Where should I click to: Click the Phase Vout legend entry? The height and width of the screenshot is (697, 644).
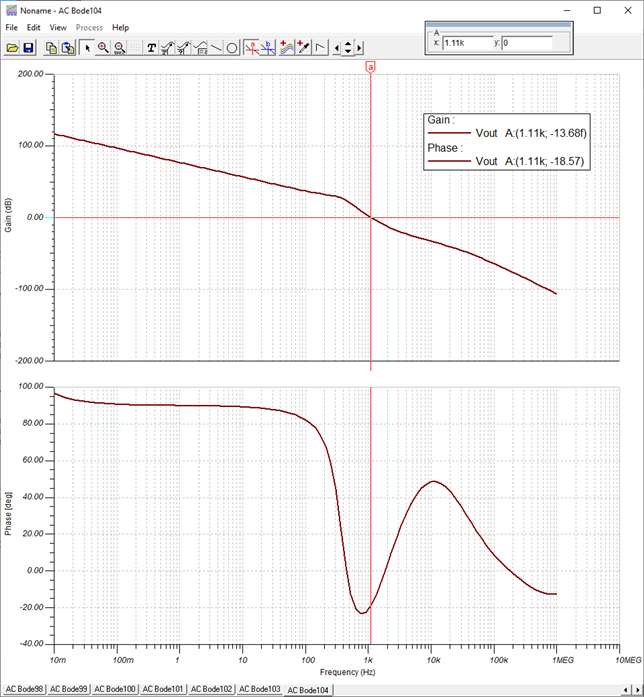pos(507,161)
